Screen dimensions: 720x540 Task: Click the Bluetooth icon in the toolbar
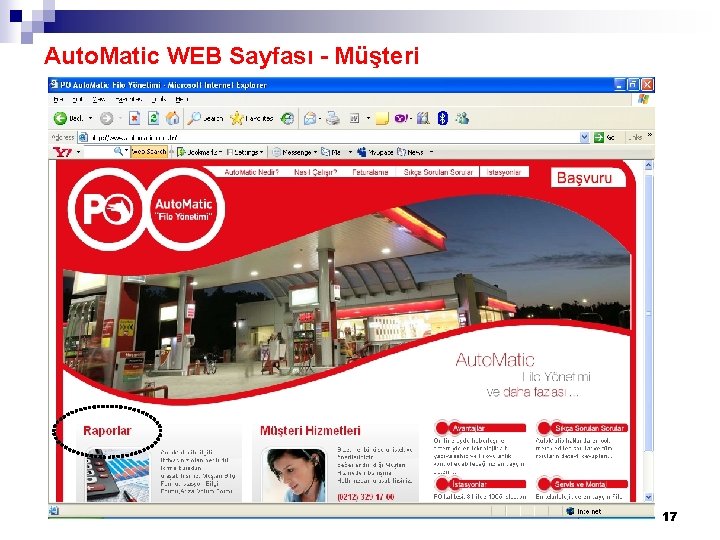pos(443,118)
